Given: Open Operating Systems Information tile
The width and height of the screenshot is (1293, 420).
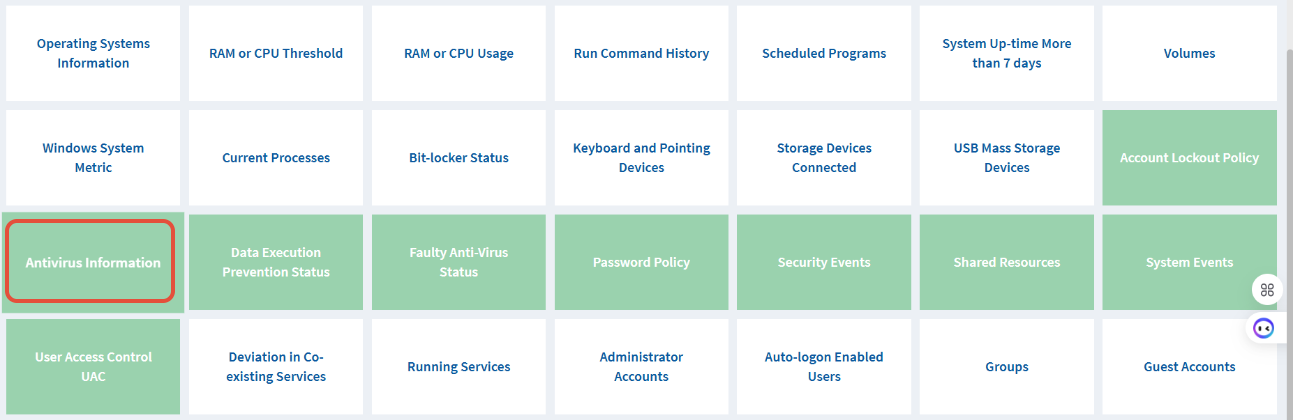Looking at the screenshot, I should (x=93, y=53).
